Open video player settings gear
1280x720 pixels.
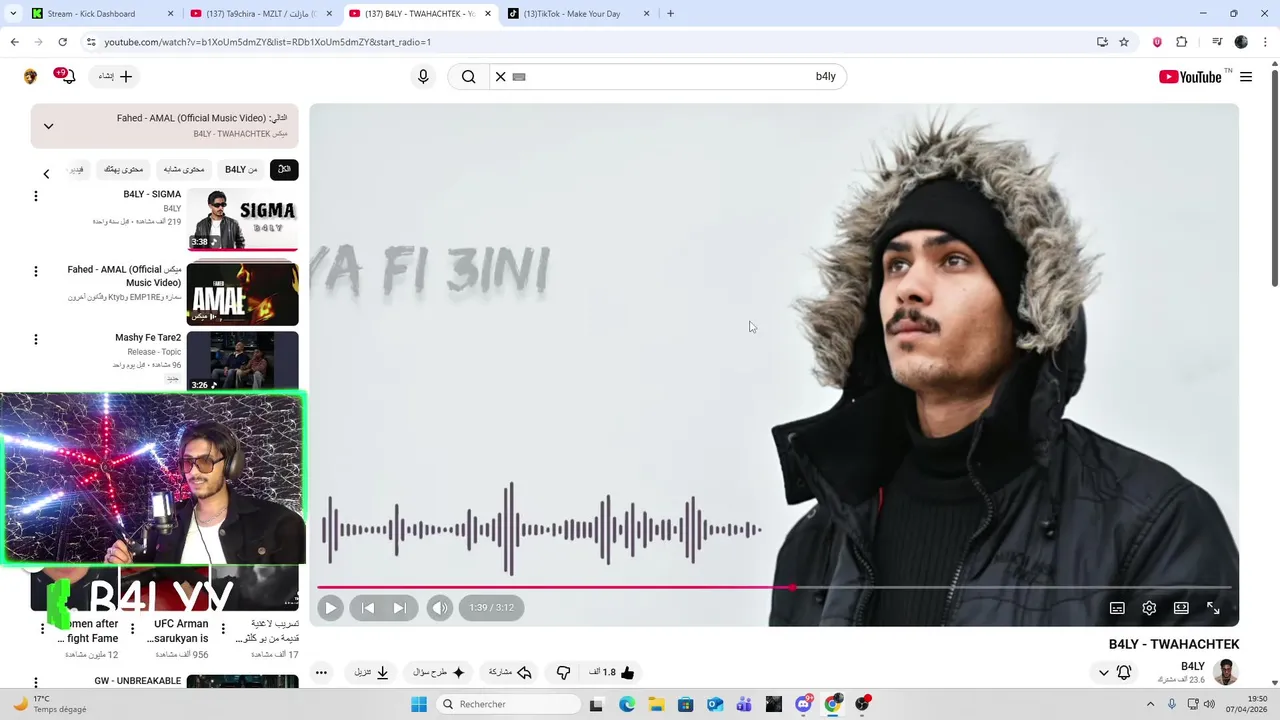1149,608
